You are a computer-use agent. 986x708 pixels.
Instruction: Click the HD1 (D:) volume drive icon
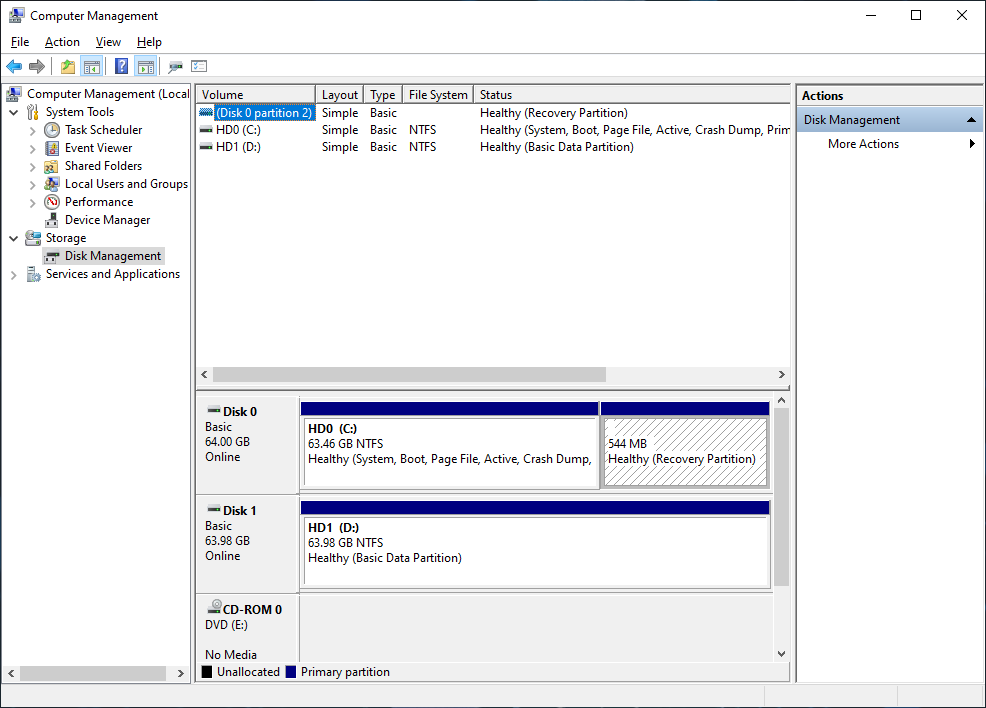coord(206,147)
